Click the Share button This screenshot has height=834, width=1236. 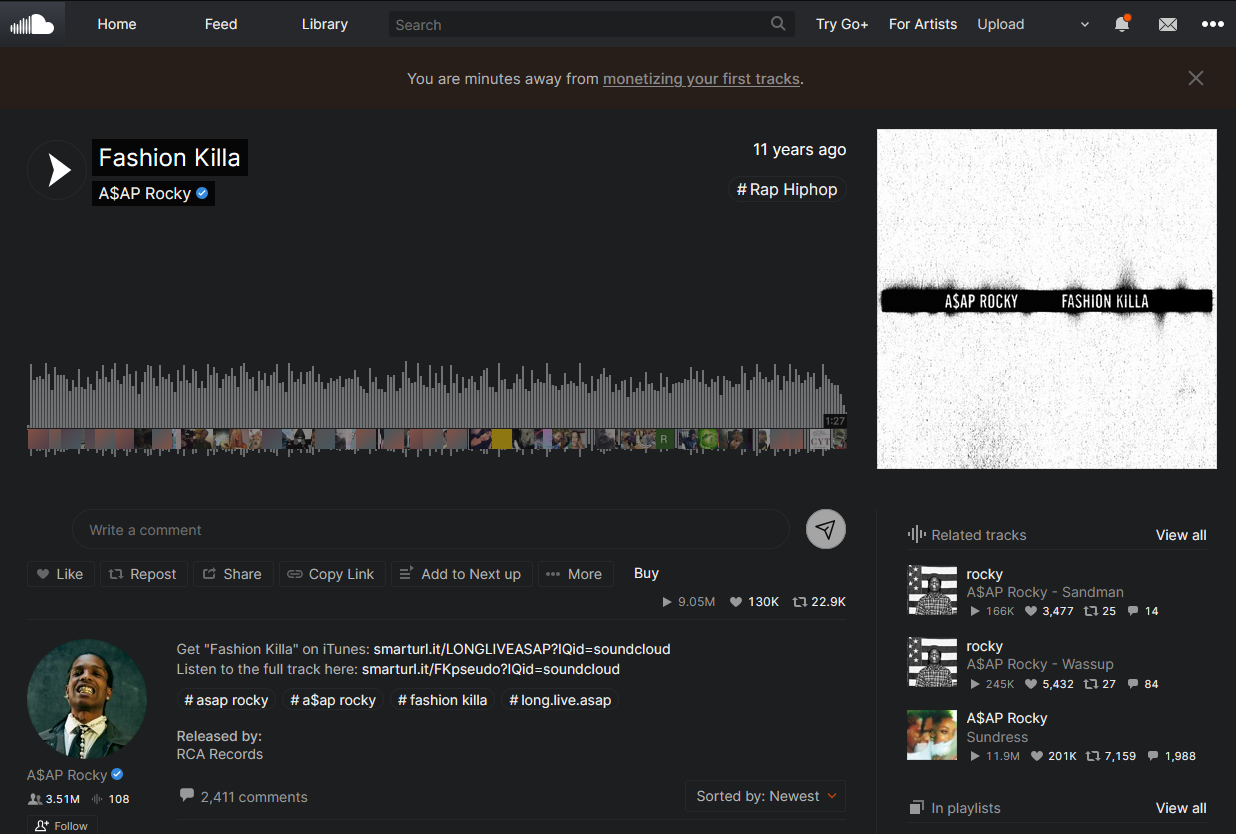pos(232,574)
